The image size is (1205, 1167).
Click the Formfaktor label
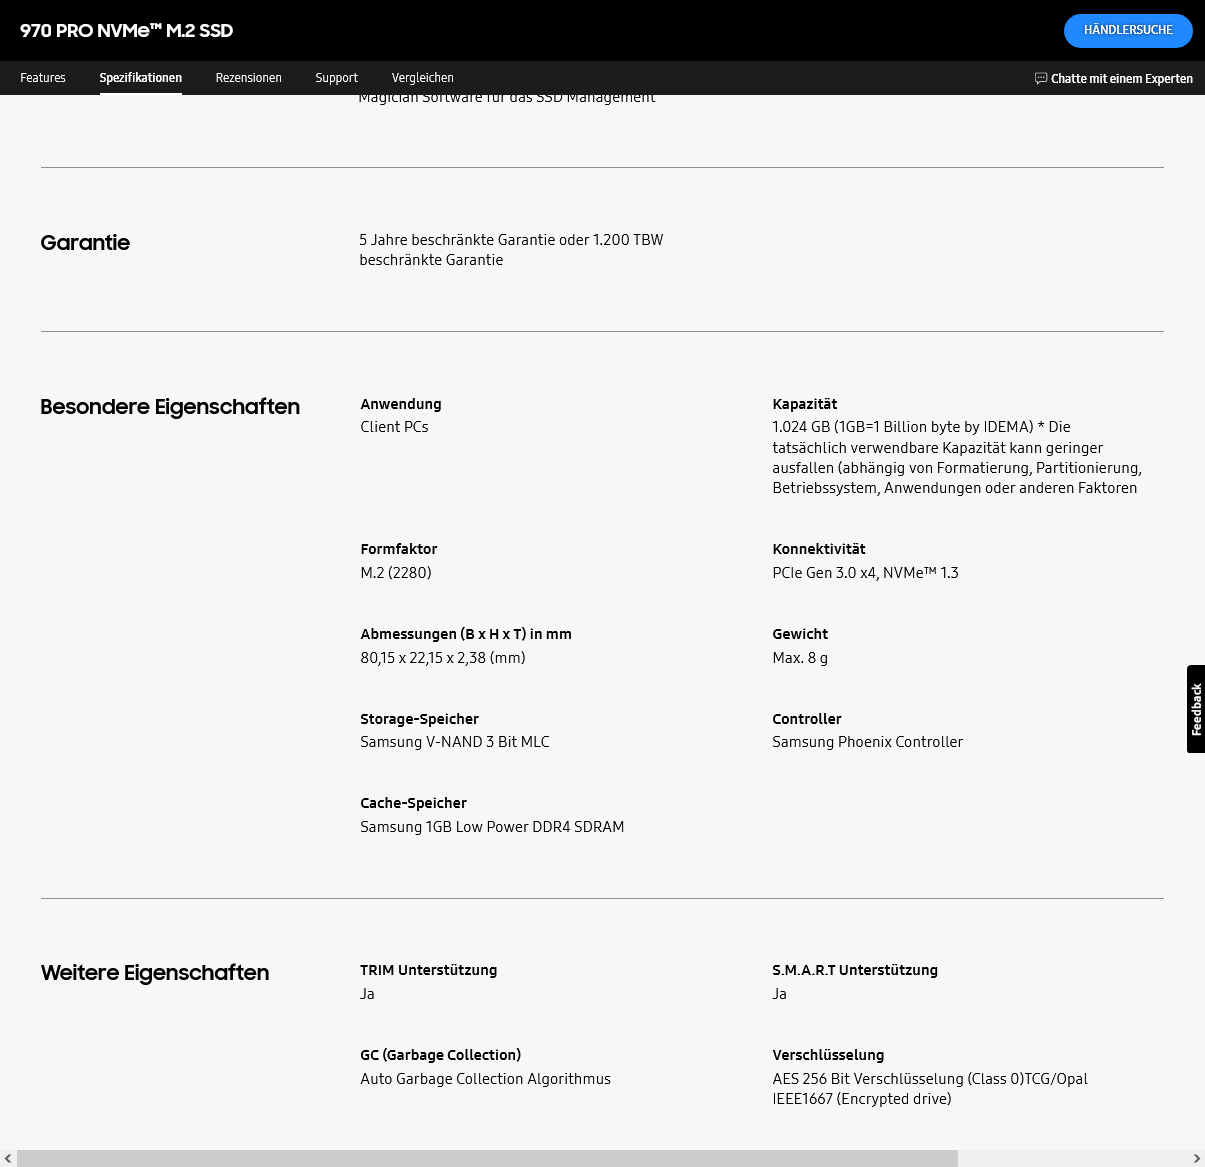[x=399, y=549]
